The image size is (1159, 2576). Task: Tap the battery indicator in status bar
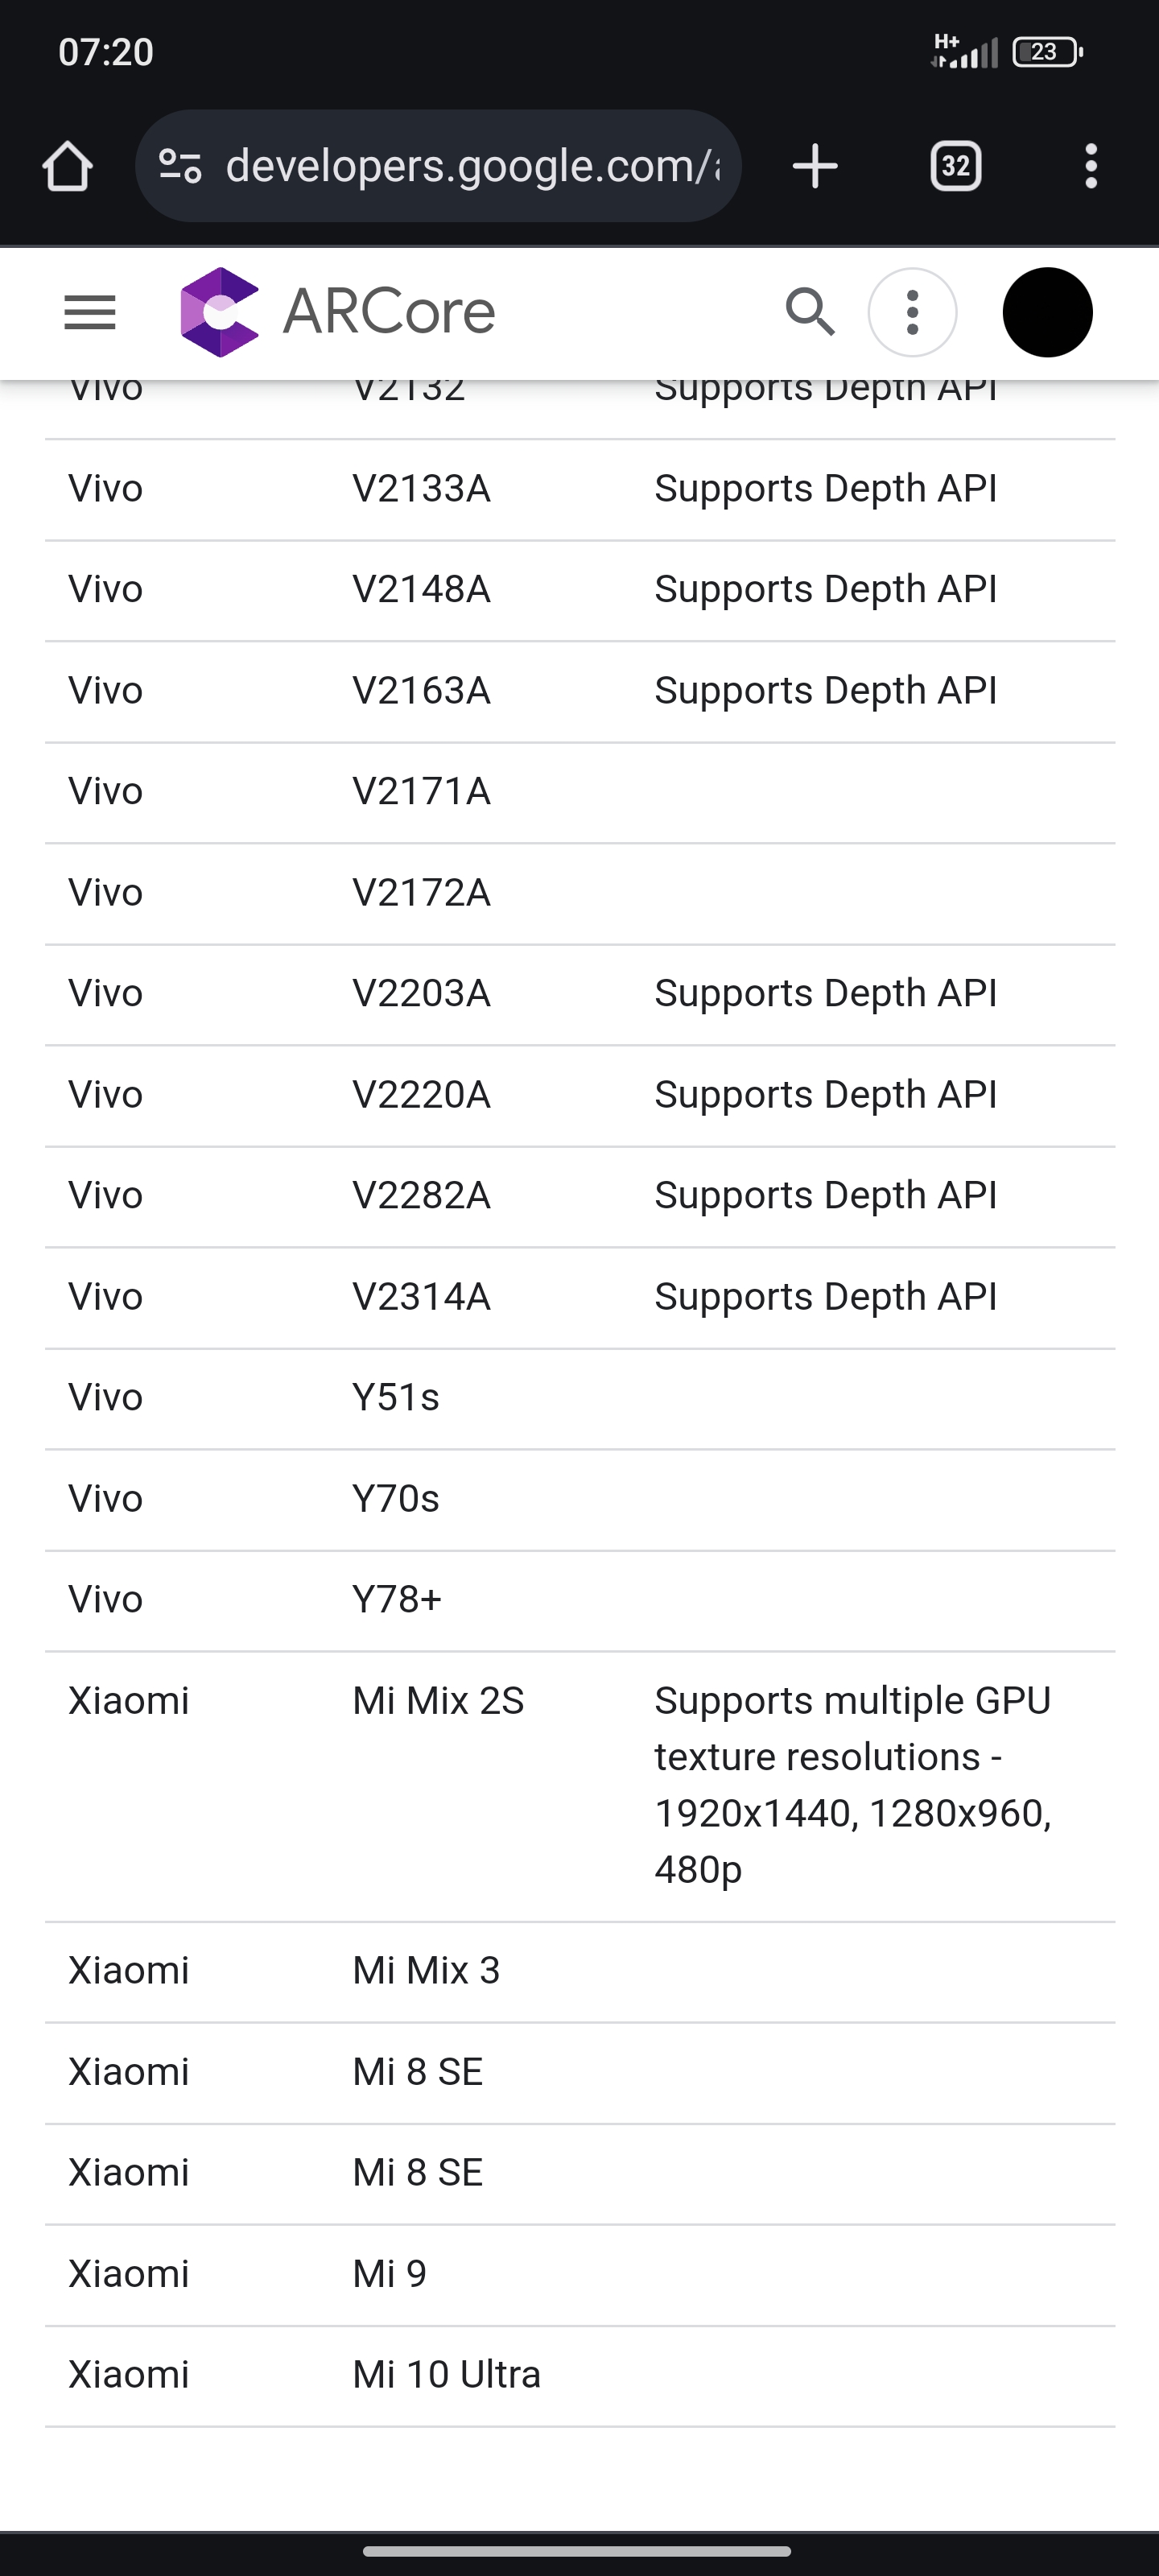tap(1047, 52)
